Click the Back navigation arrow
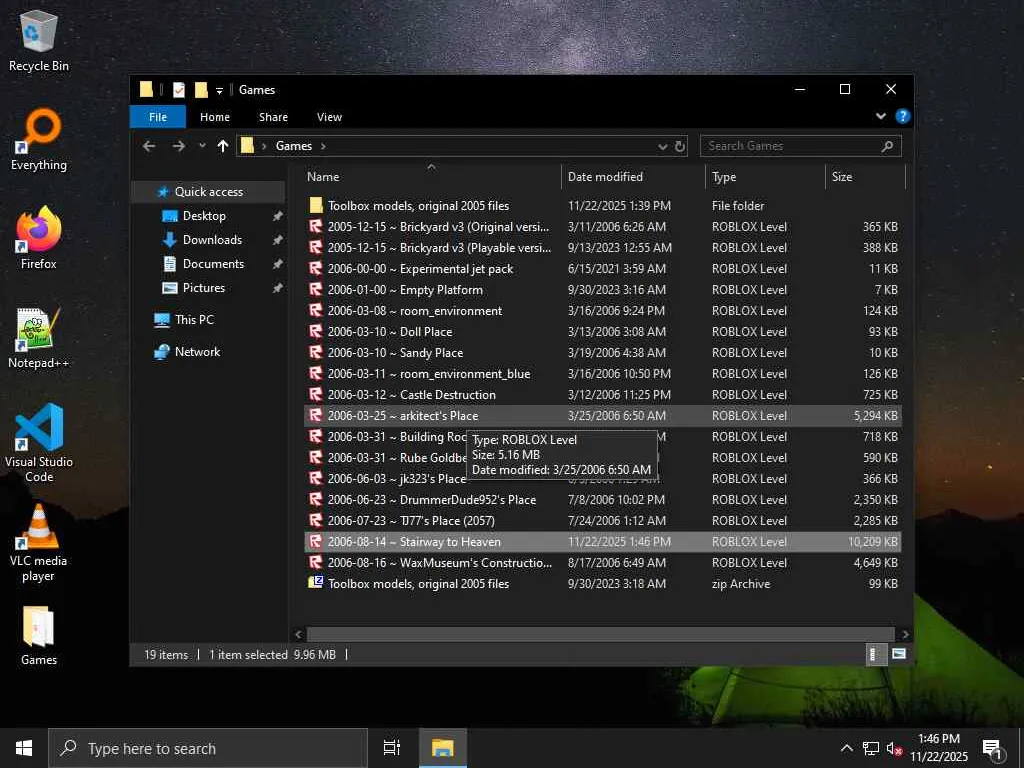 (149, 146)
